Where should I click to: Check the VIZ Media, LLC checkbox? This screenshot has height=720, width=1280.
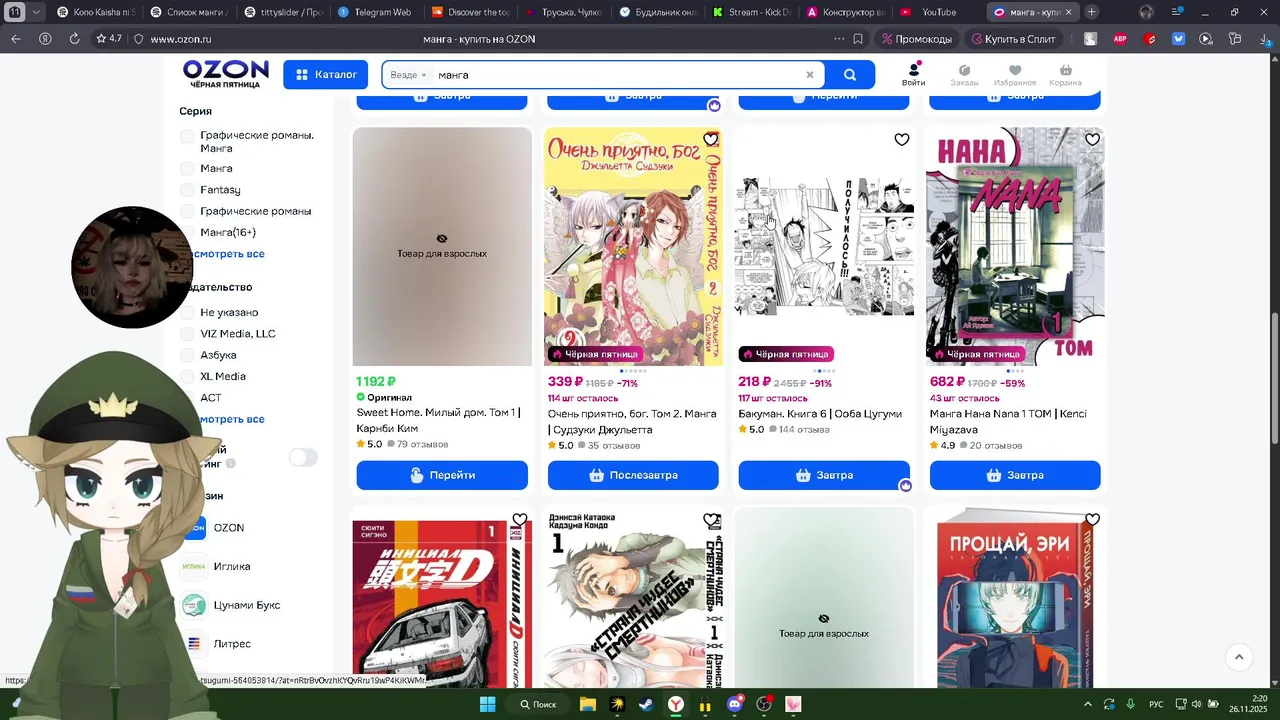pos(187,334)
